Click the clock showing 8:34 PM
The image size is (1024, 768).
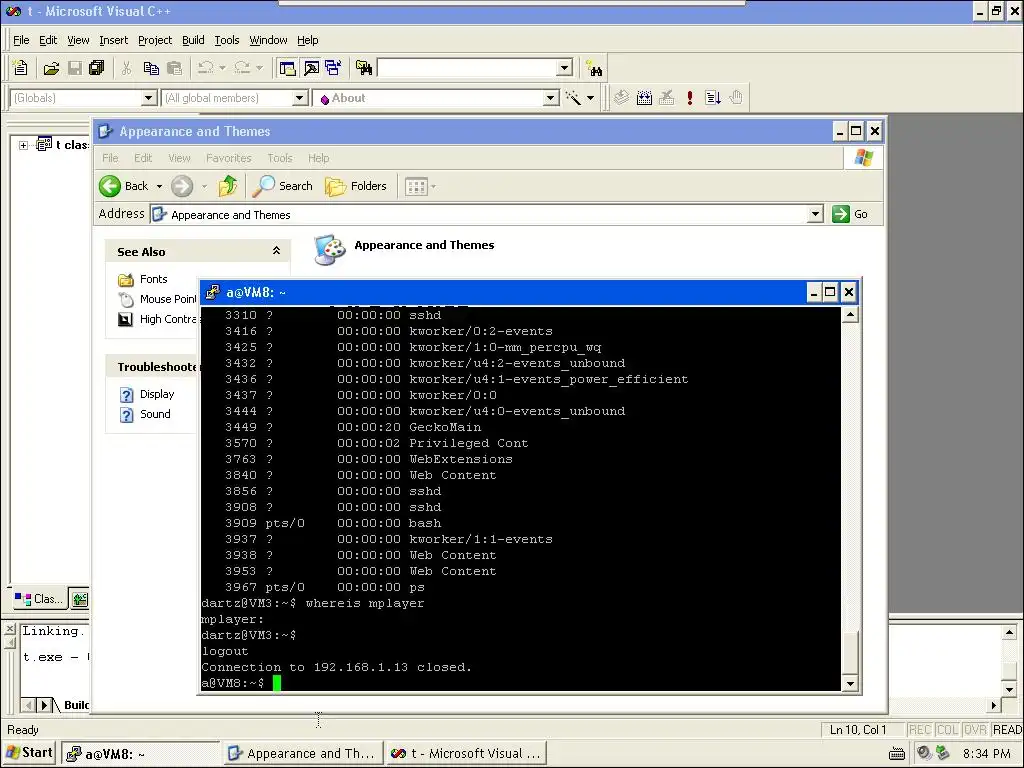tap(986, 754)
